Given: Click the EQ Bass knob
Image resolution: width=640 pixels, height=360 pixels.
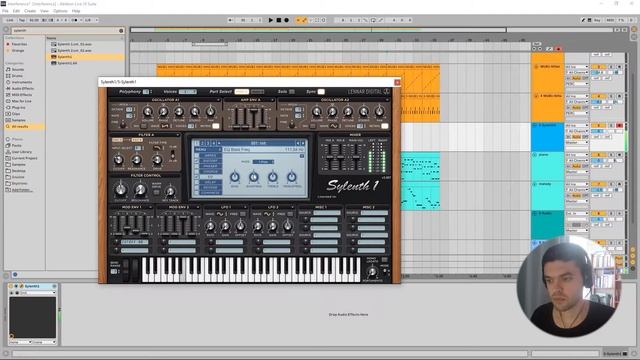Looking at the screenshot, I should point(235,177).
